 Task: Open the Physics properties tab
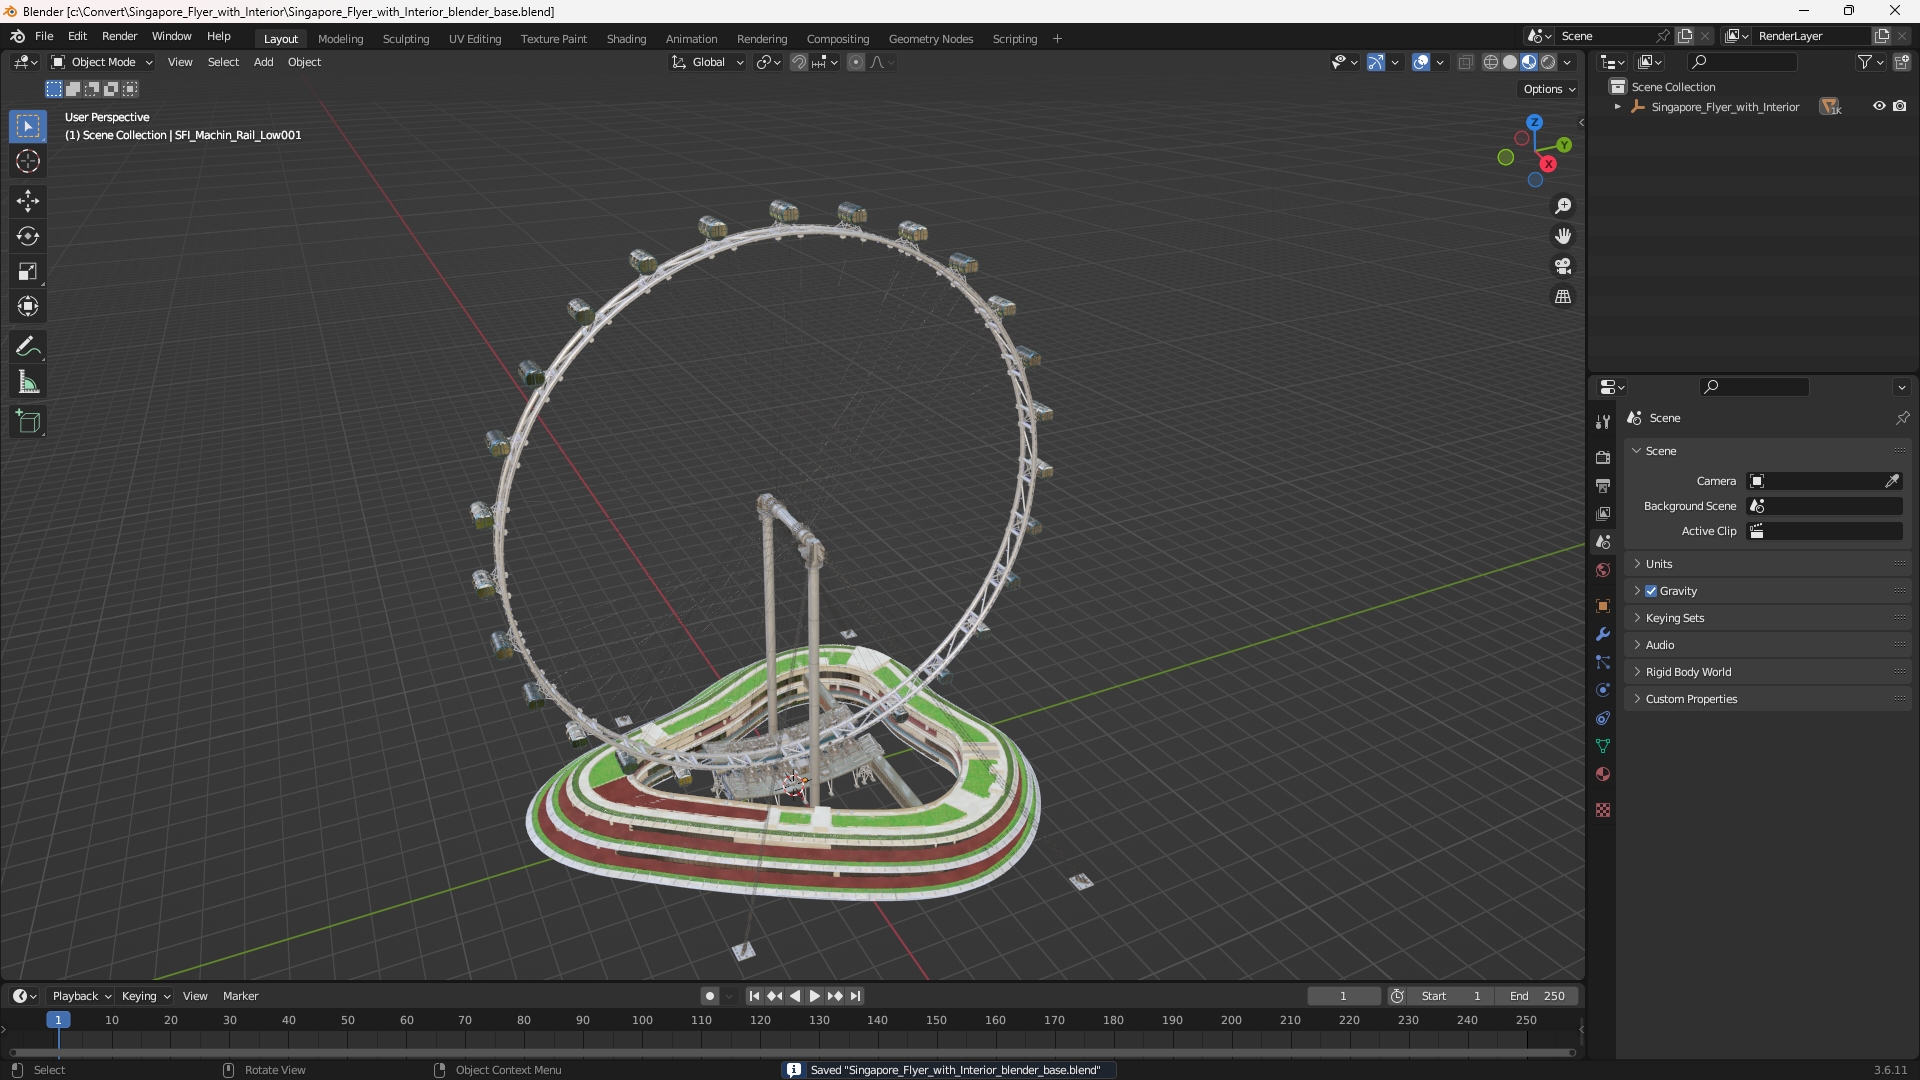(x=1603, y=690)
